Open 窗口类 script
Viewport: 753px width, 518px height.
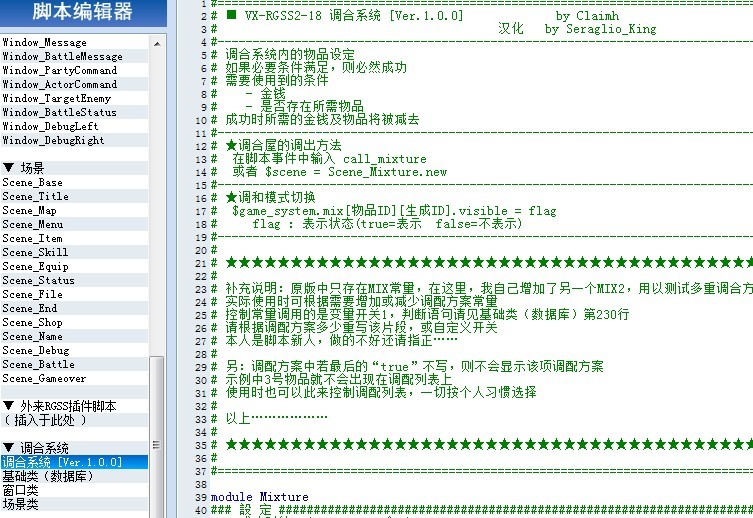point(74,490)
